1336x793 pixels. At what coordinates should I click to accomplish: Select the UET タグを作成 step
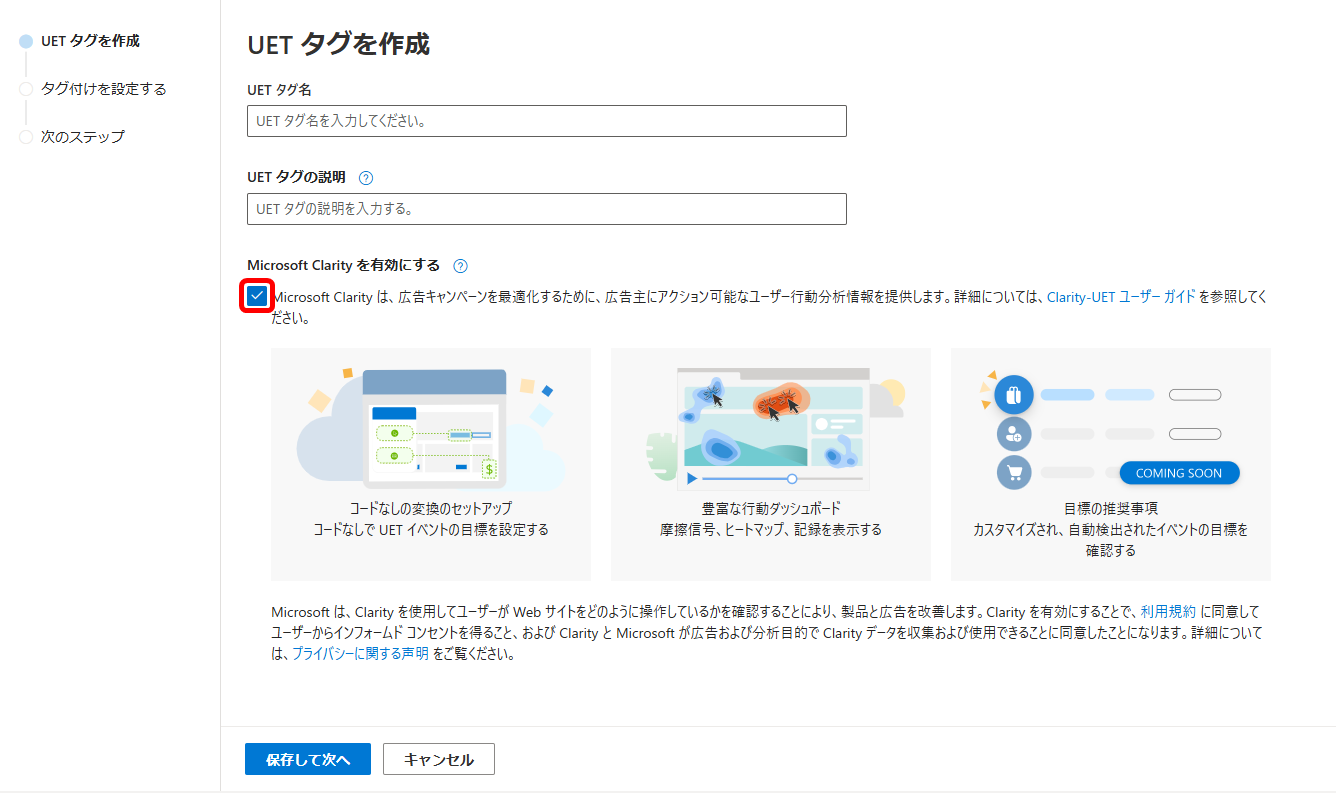[x=90, y=41]
